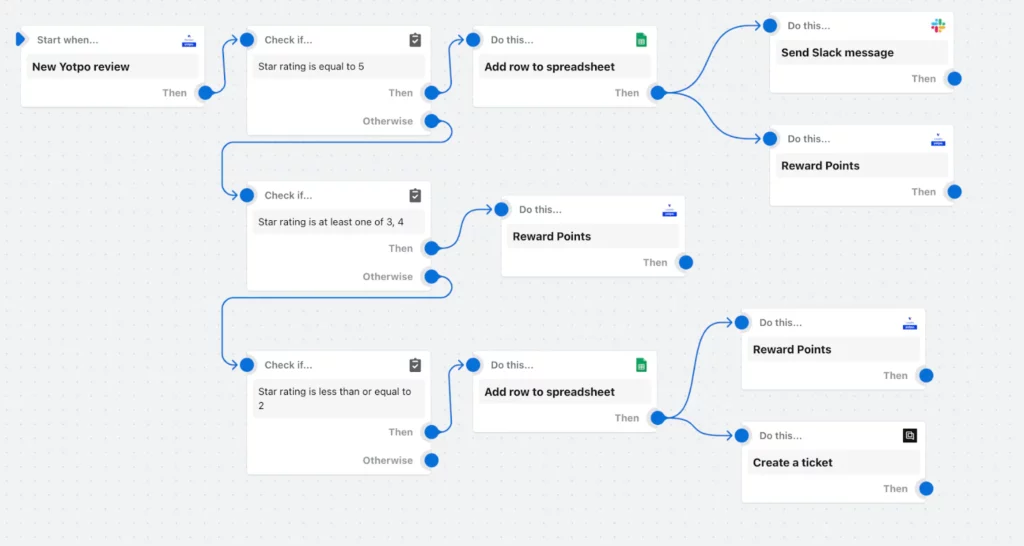Click the Then output dot on New Yotpo review

click(x=205, y=93)
